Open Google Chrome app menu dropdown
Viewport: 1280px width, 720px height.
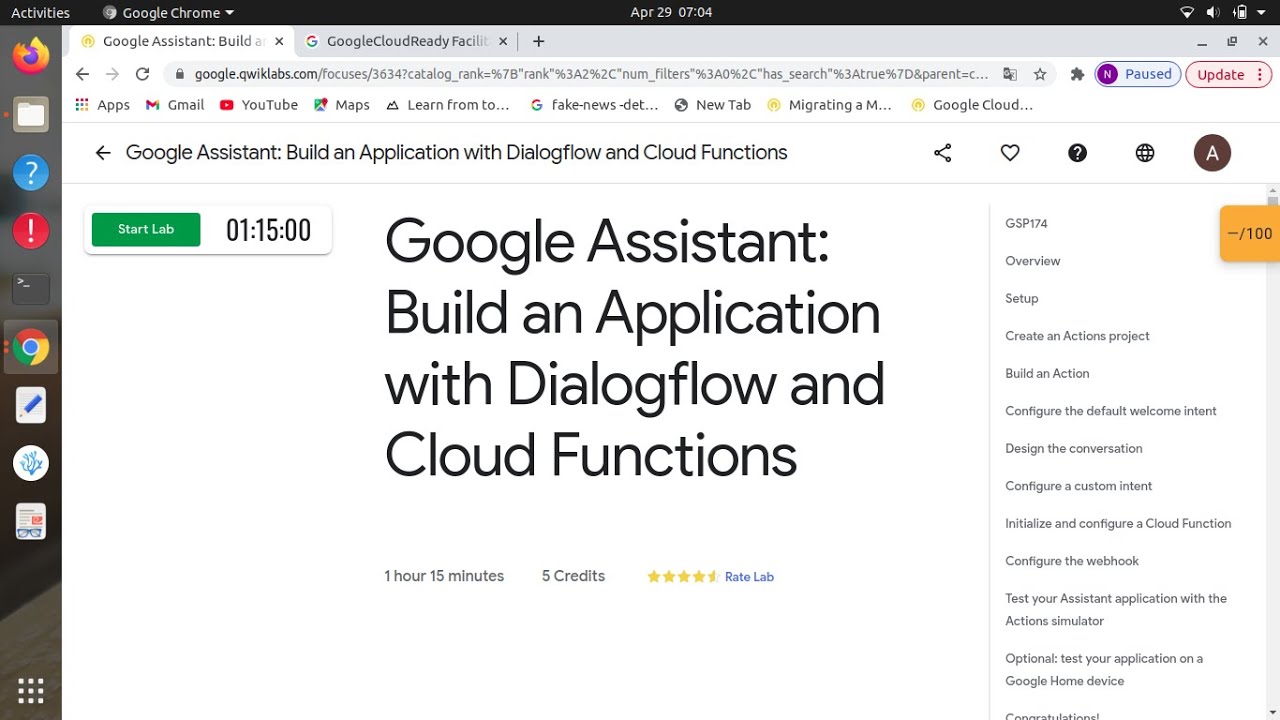pyautogui.click(x=168, y=13)
